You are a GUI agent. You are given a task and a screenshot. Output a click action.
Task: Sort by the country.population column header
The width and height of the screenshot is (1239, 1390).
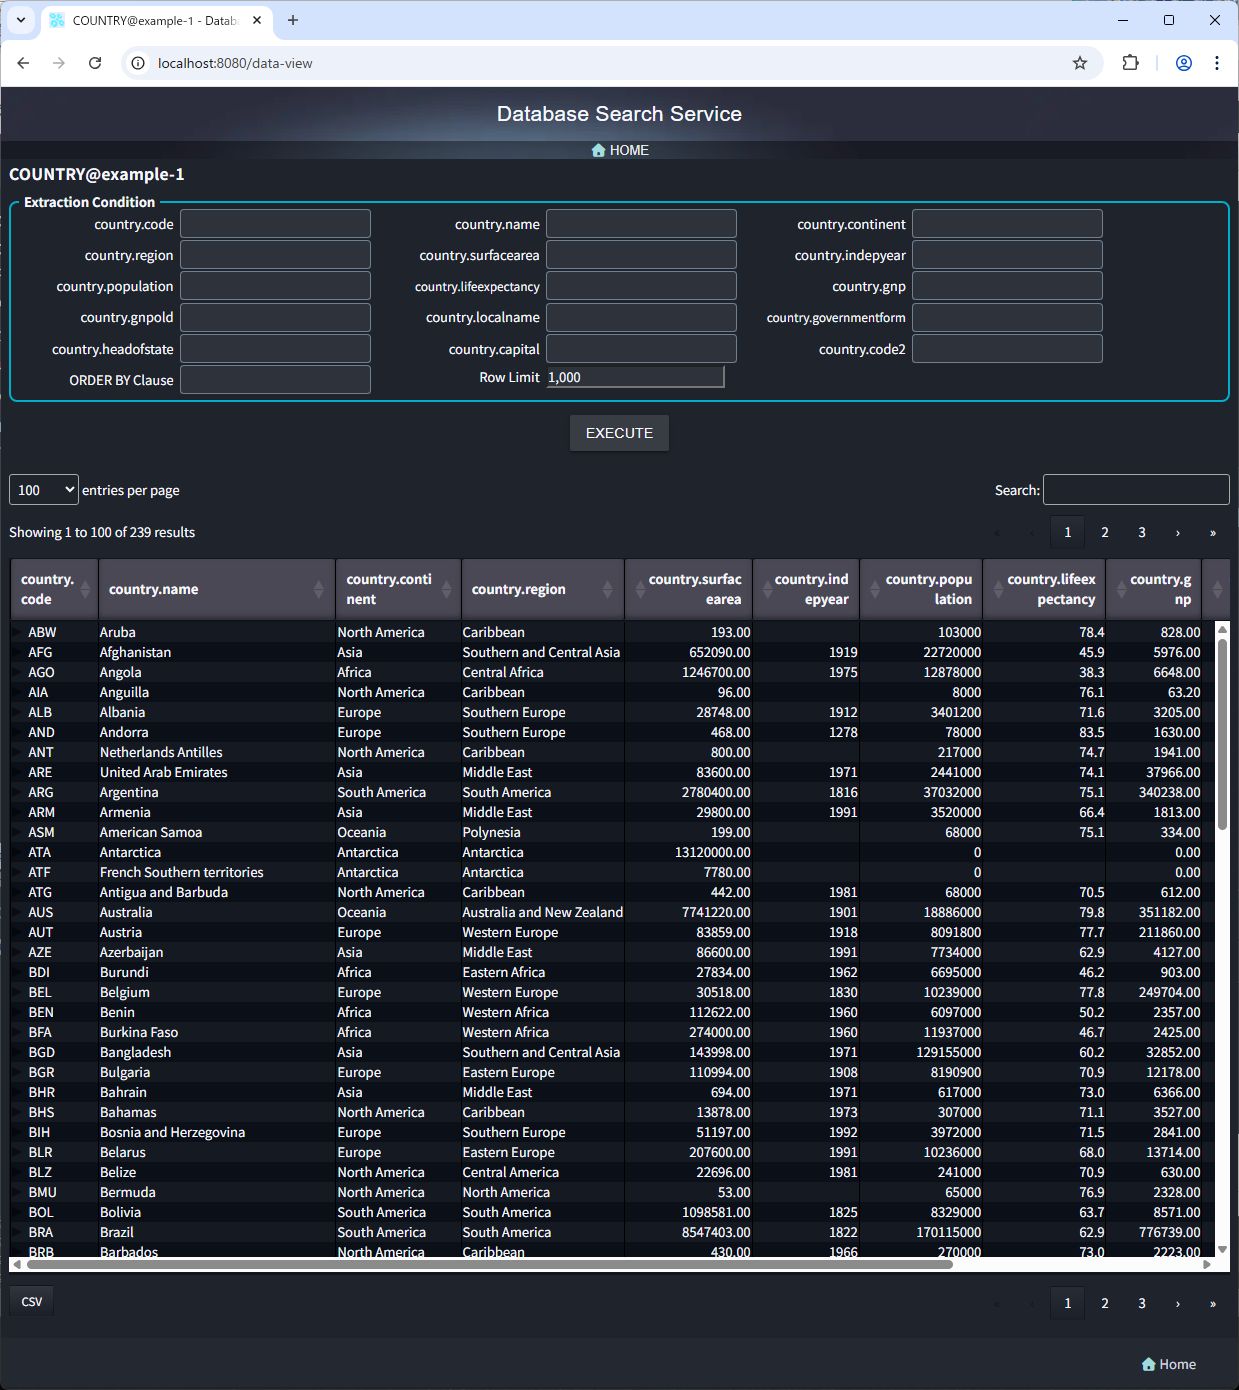[920, 589]
